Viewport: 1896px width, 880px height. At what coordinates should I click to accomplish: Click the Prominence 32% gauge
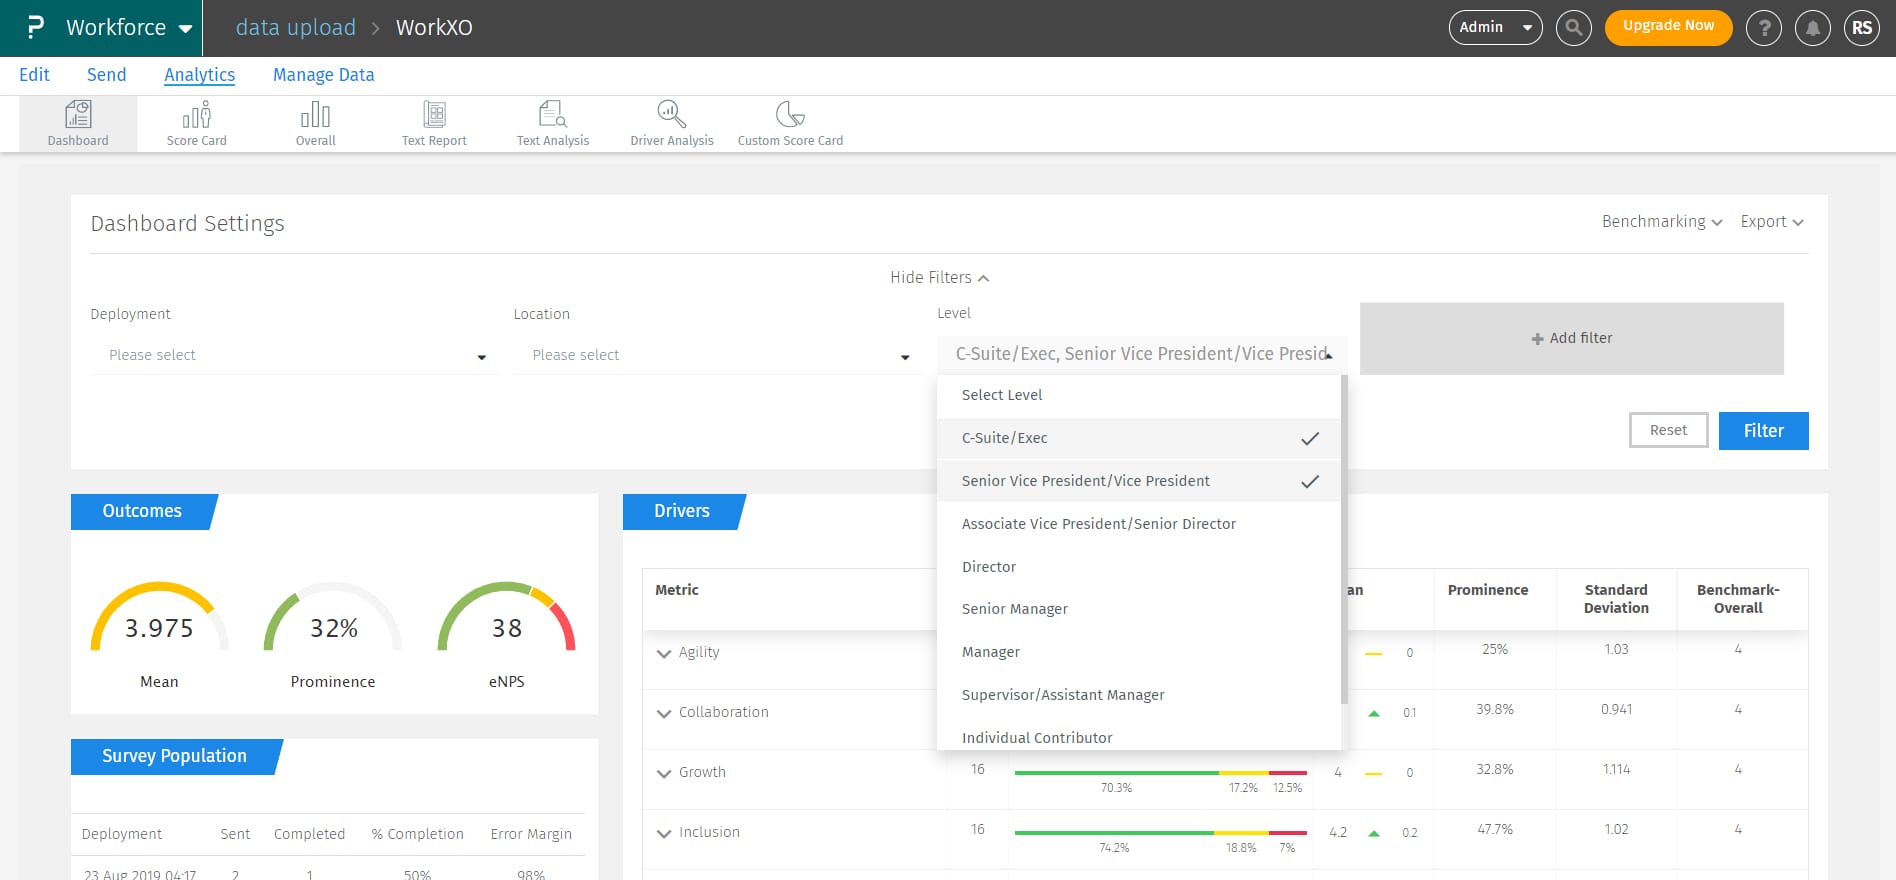pyautogui.click(x=333, y=618)
